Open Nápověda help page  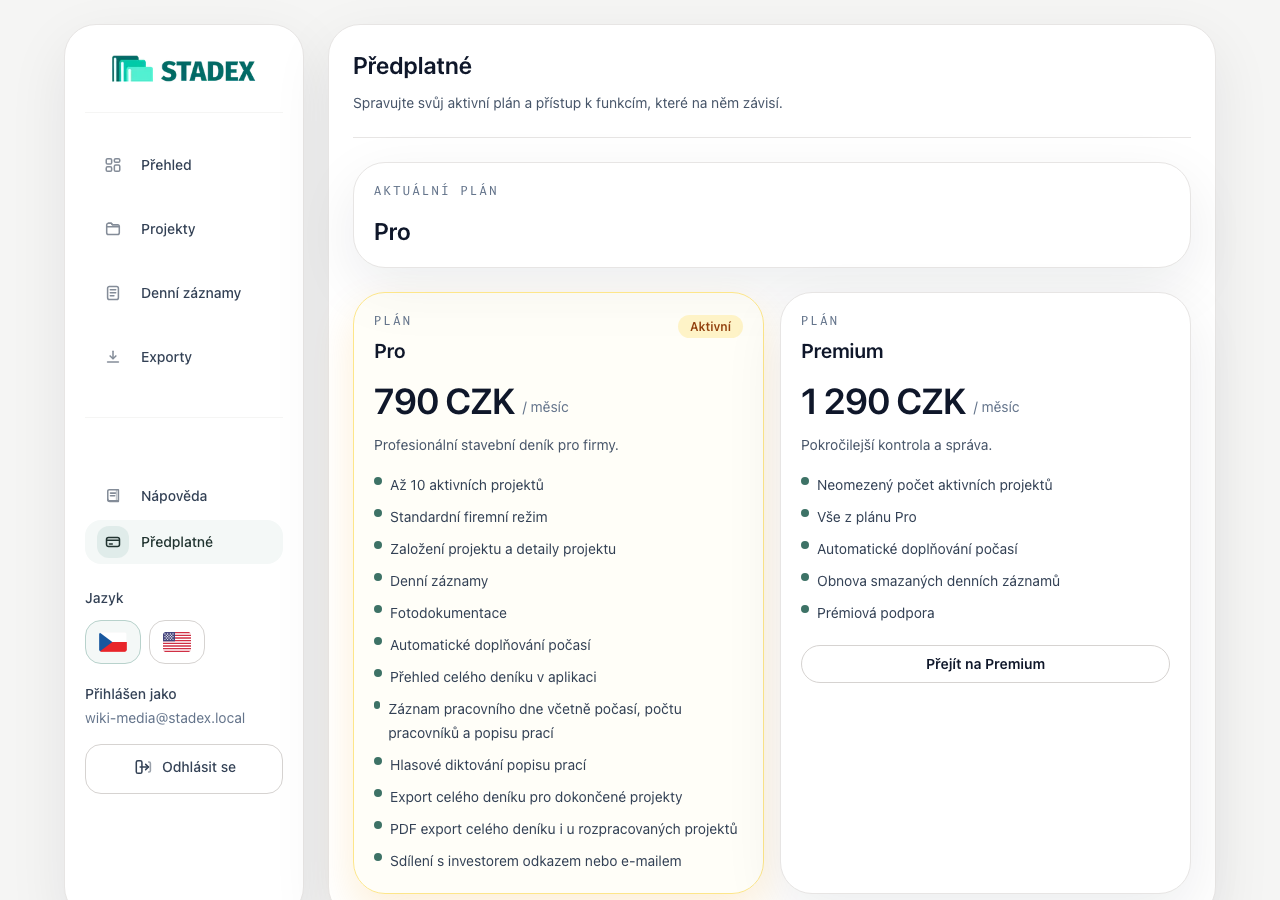click(184, 496)
